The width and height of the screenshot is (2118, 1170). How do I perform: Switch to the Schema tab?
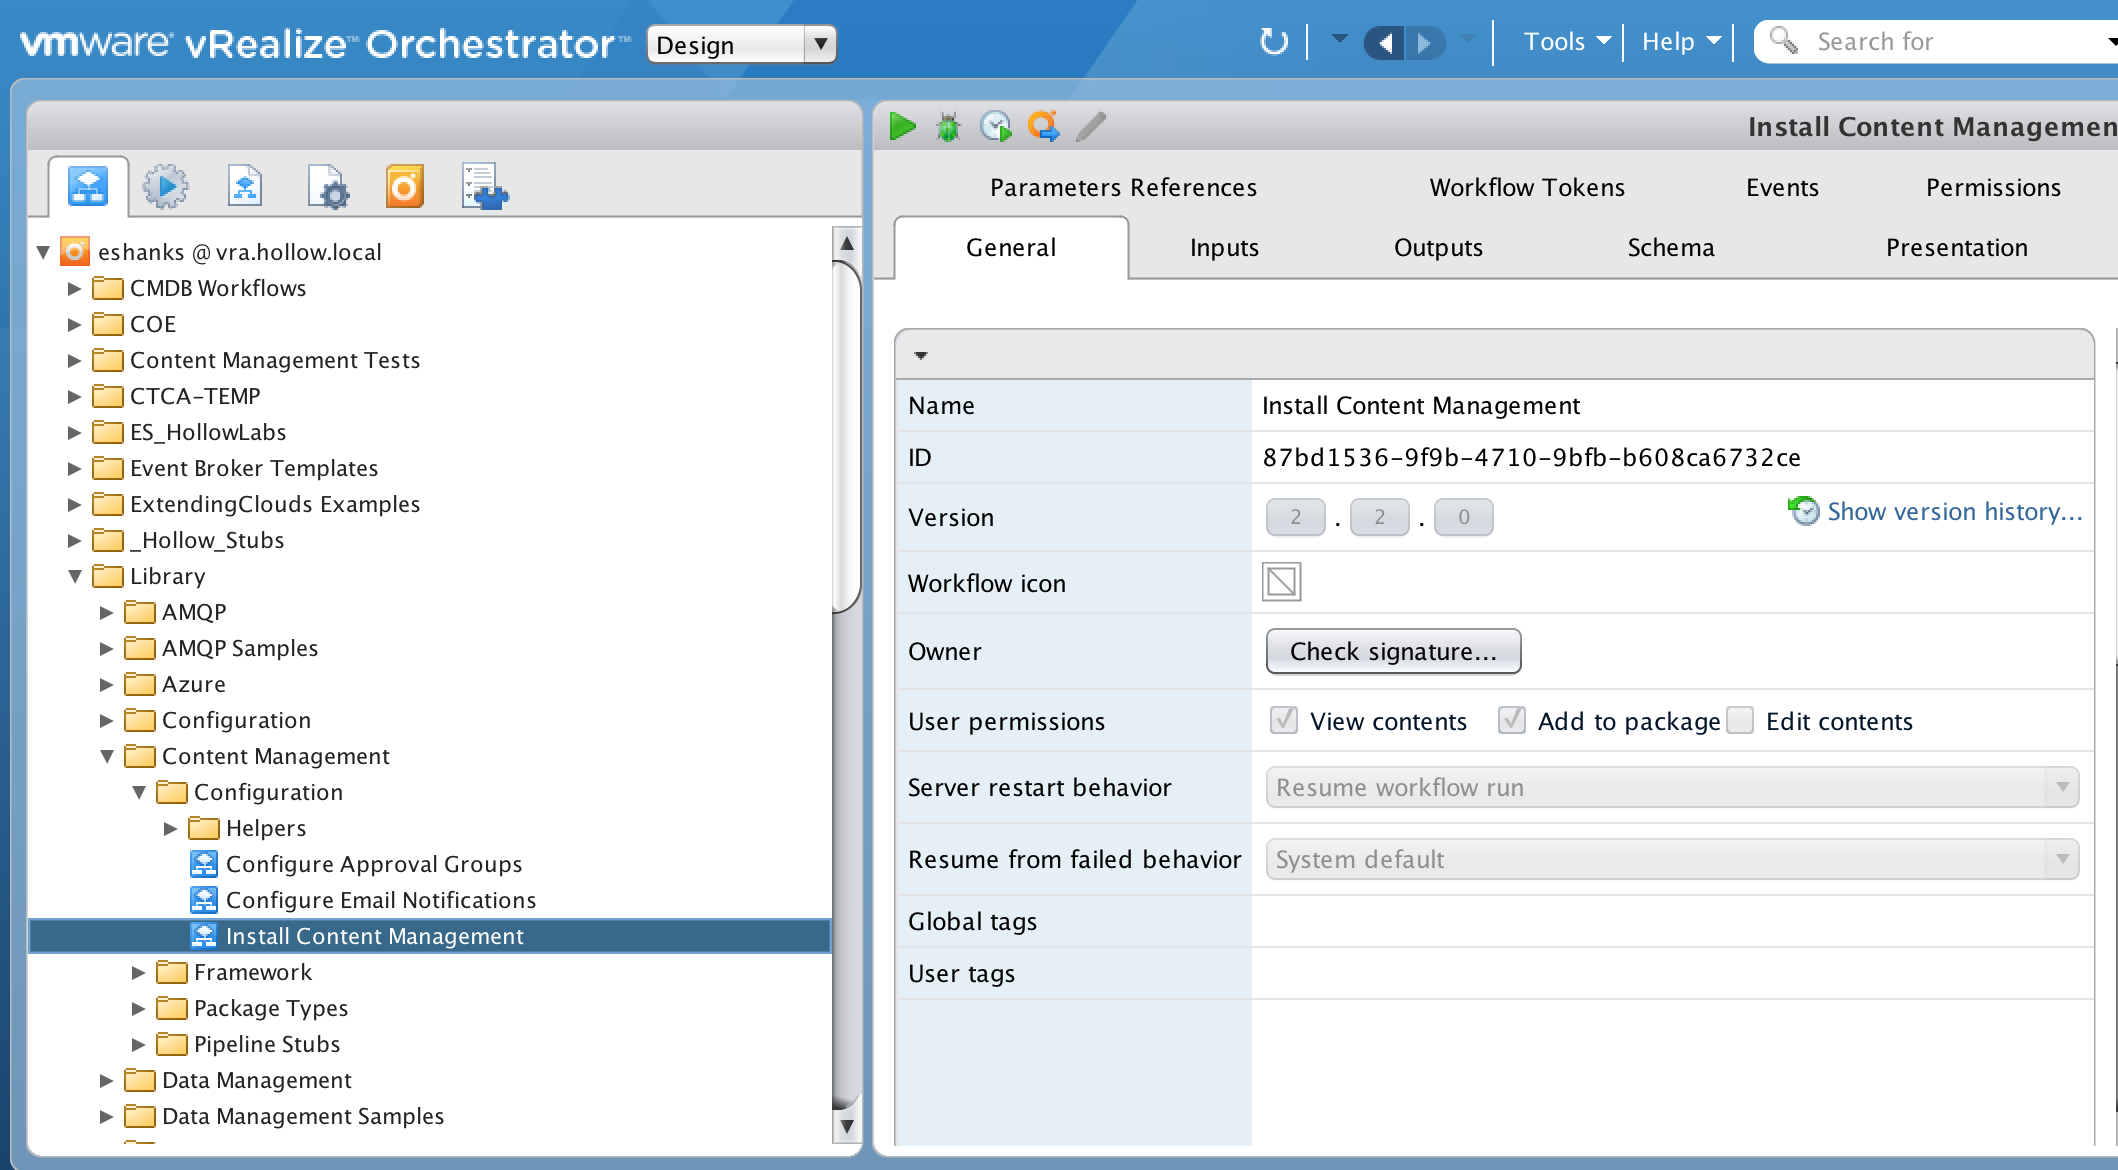click(1670, 248)
